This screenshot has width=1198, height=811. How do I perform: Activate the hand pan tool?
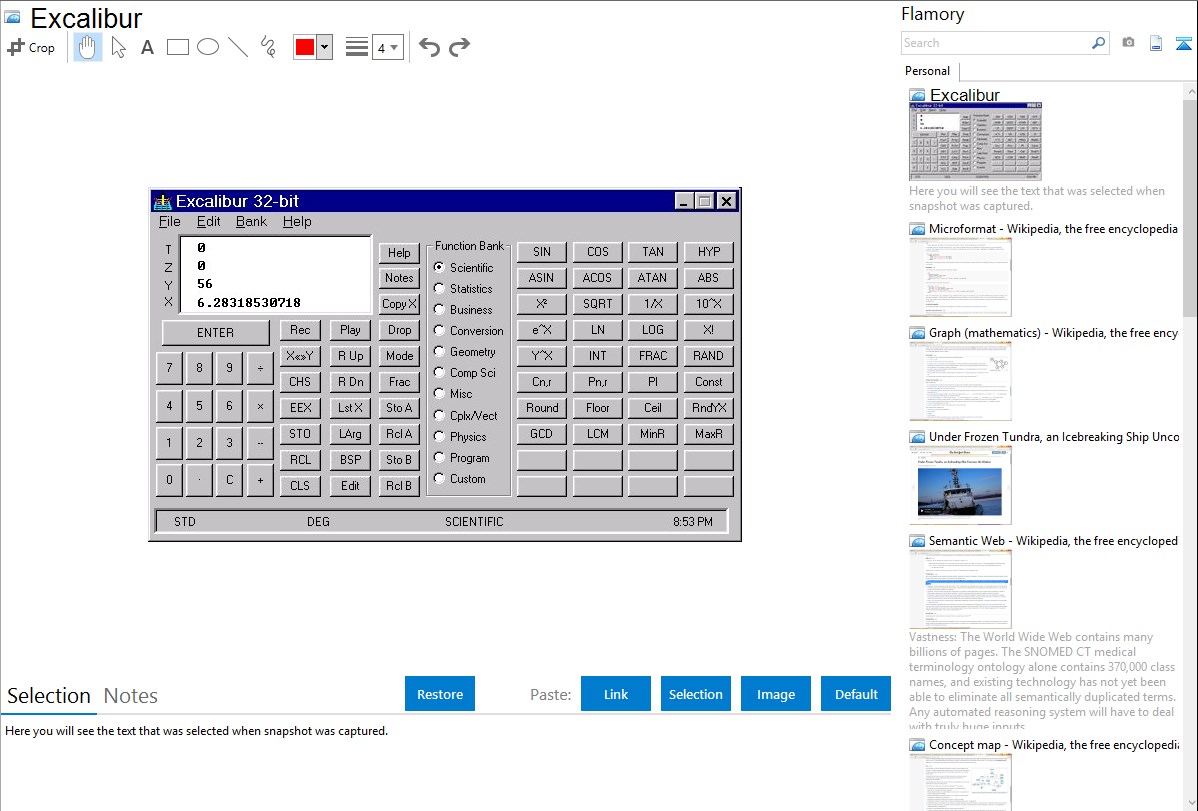[x=87, y=47]
